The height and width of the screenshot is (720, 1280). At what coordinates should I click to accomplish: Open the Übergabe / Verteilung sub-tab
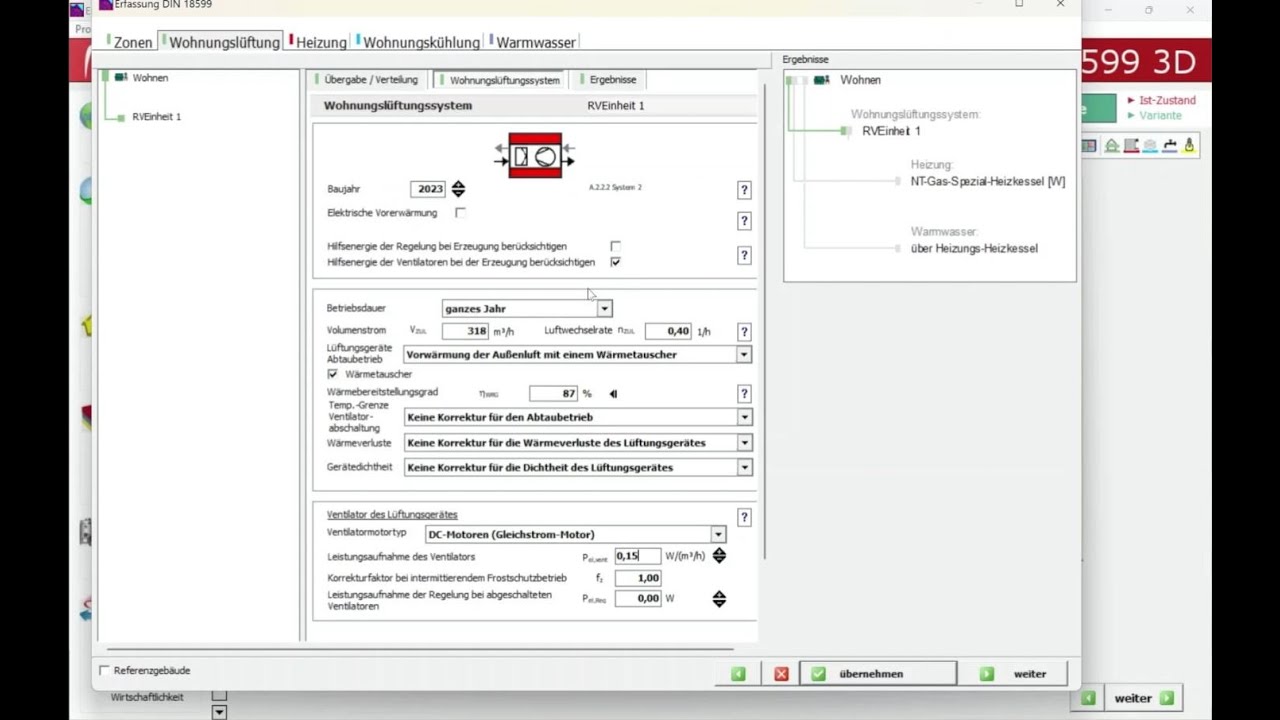point(369,80)
